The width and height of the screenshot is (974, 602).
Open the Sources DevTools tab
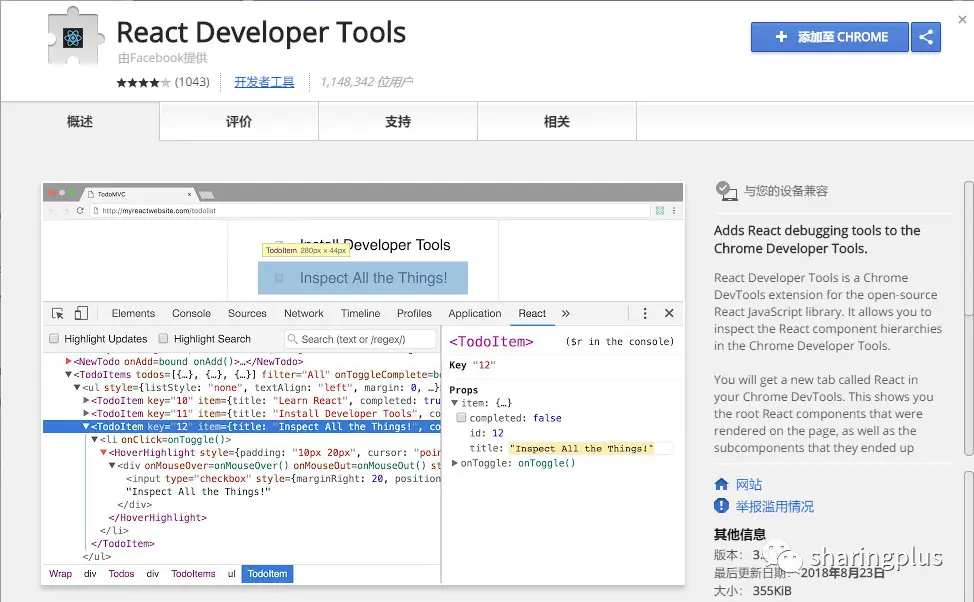[247, 313]
